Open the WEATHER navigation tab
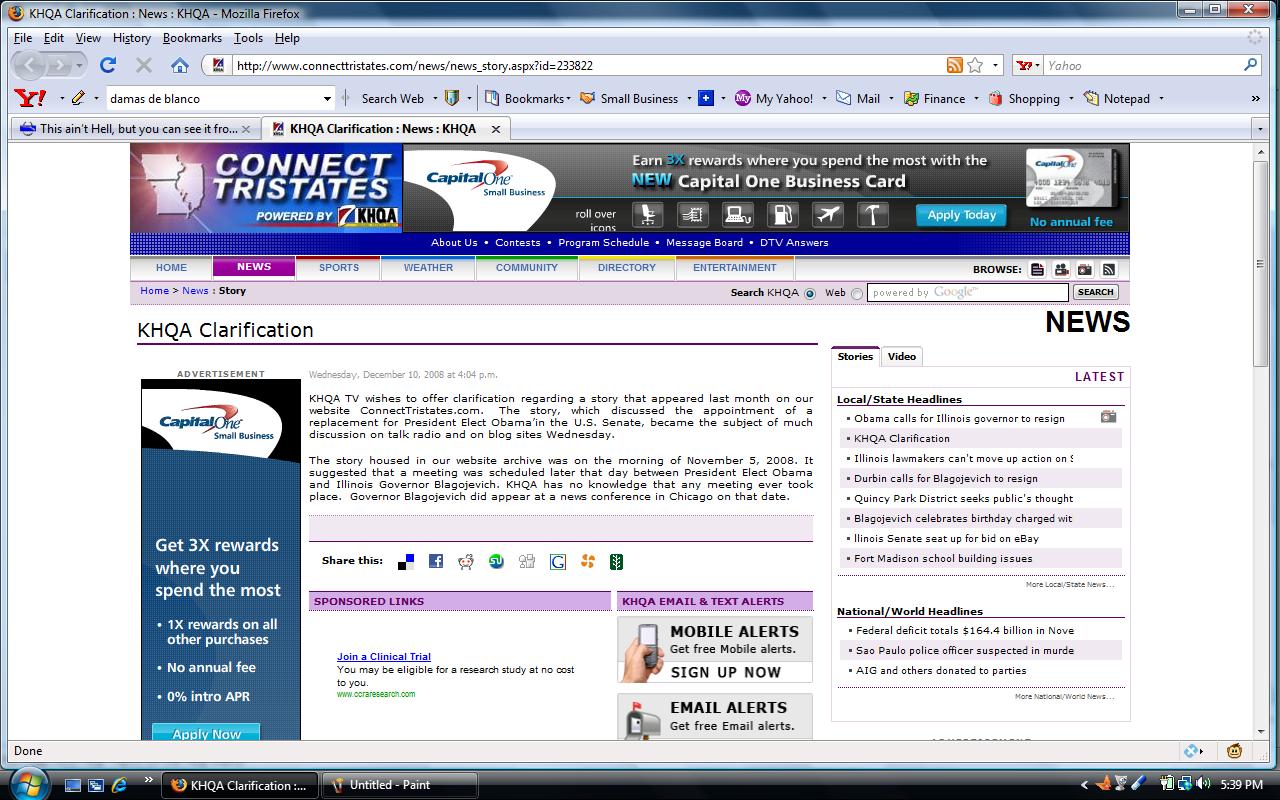The image size is (1280, 800). (428, 268)
